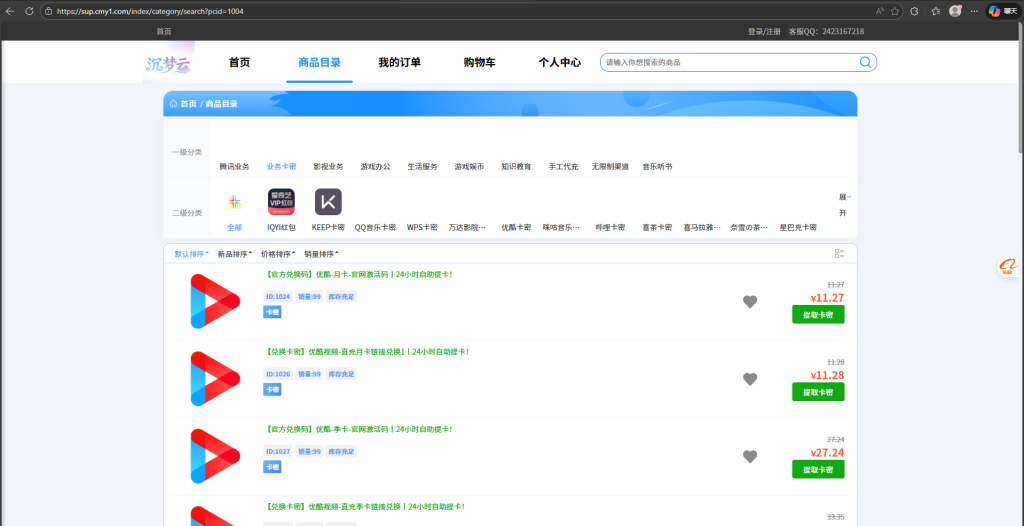Click the search magnifier icon
Viewport: 1024px width, 526px height.
pyautogui.click(x=865, y=62)
